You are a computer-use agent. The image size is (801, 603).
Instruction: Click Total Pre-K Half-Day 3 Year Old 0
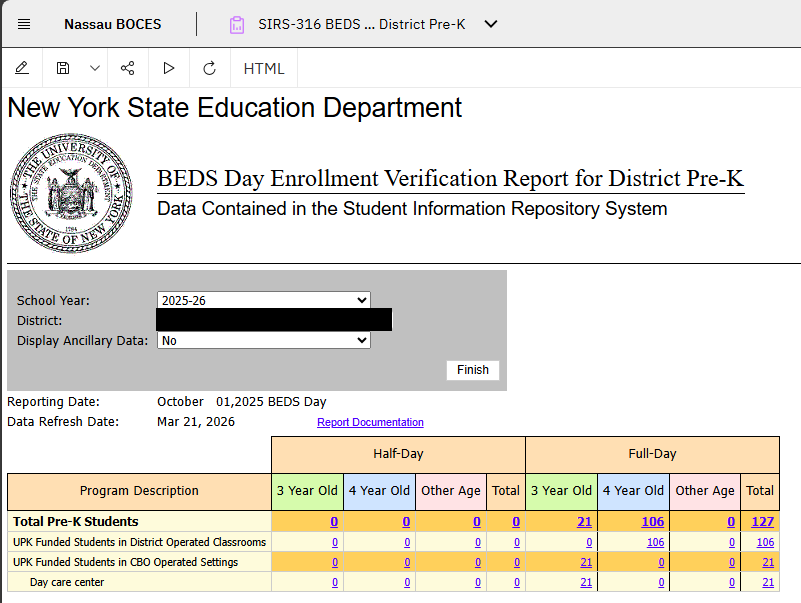tap(334, 522)
